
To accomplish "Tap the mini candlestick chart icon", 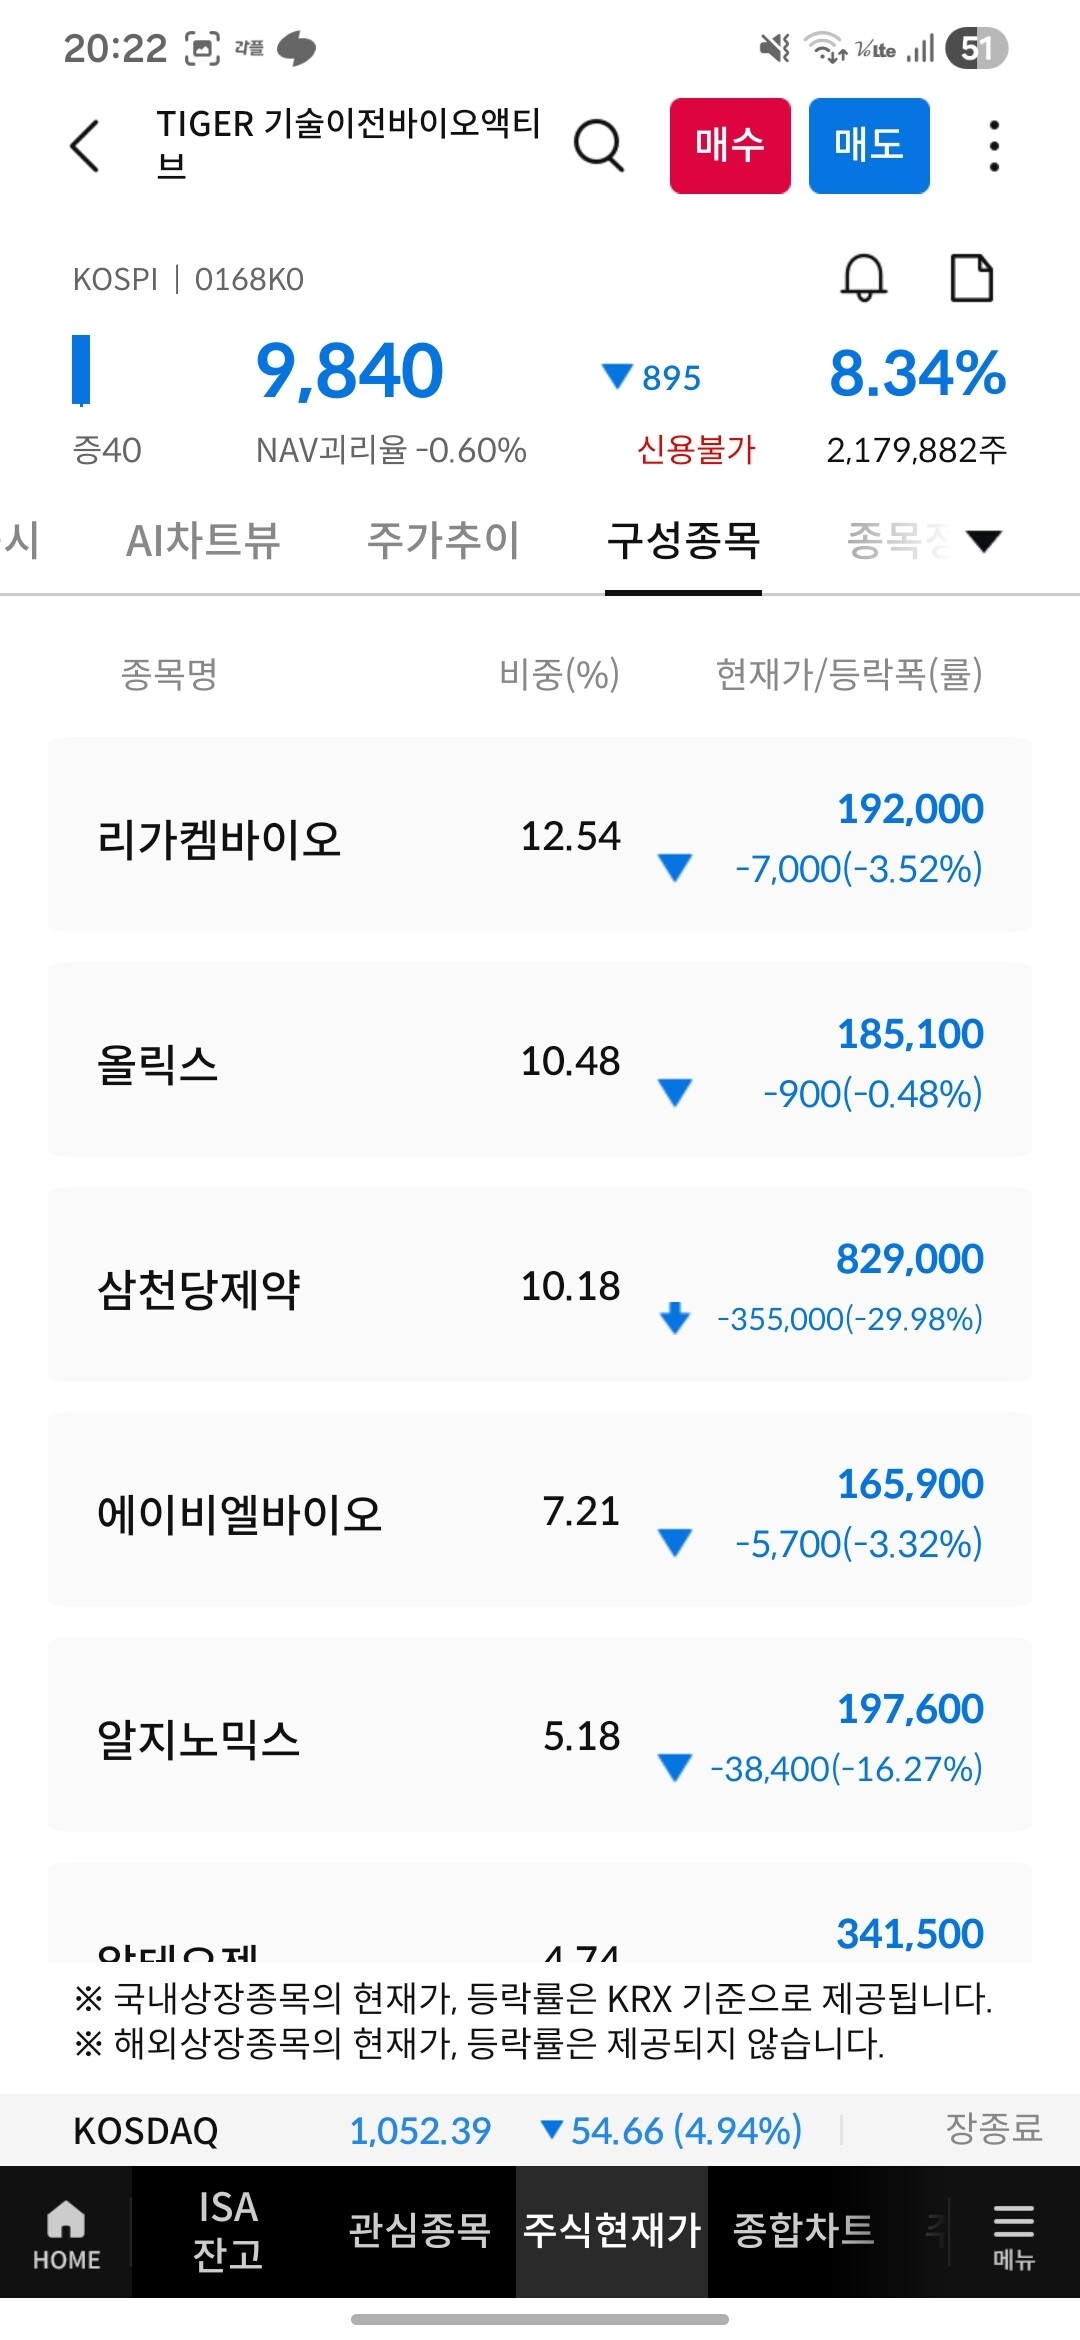I will (82, 370).
